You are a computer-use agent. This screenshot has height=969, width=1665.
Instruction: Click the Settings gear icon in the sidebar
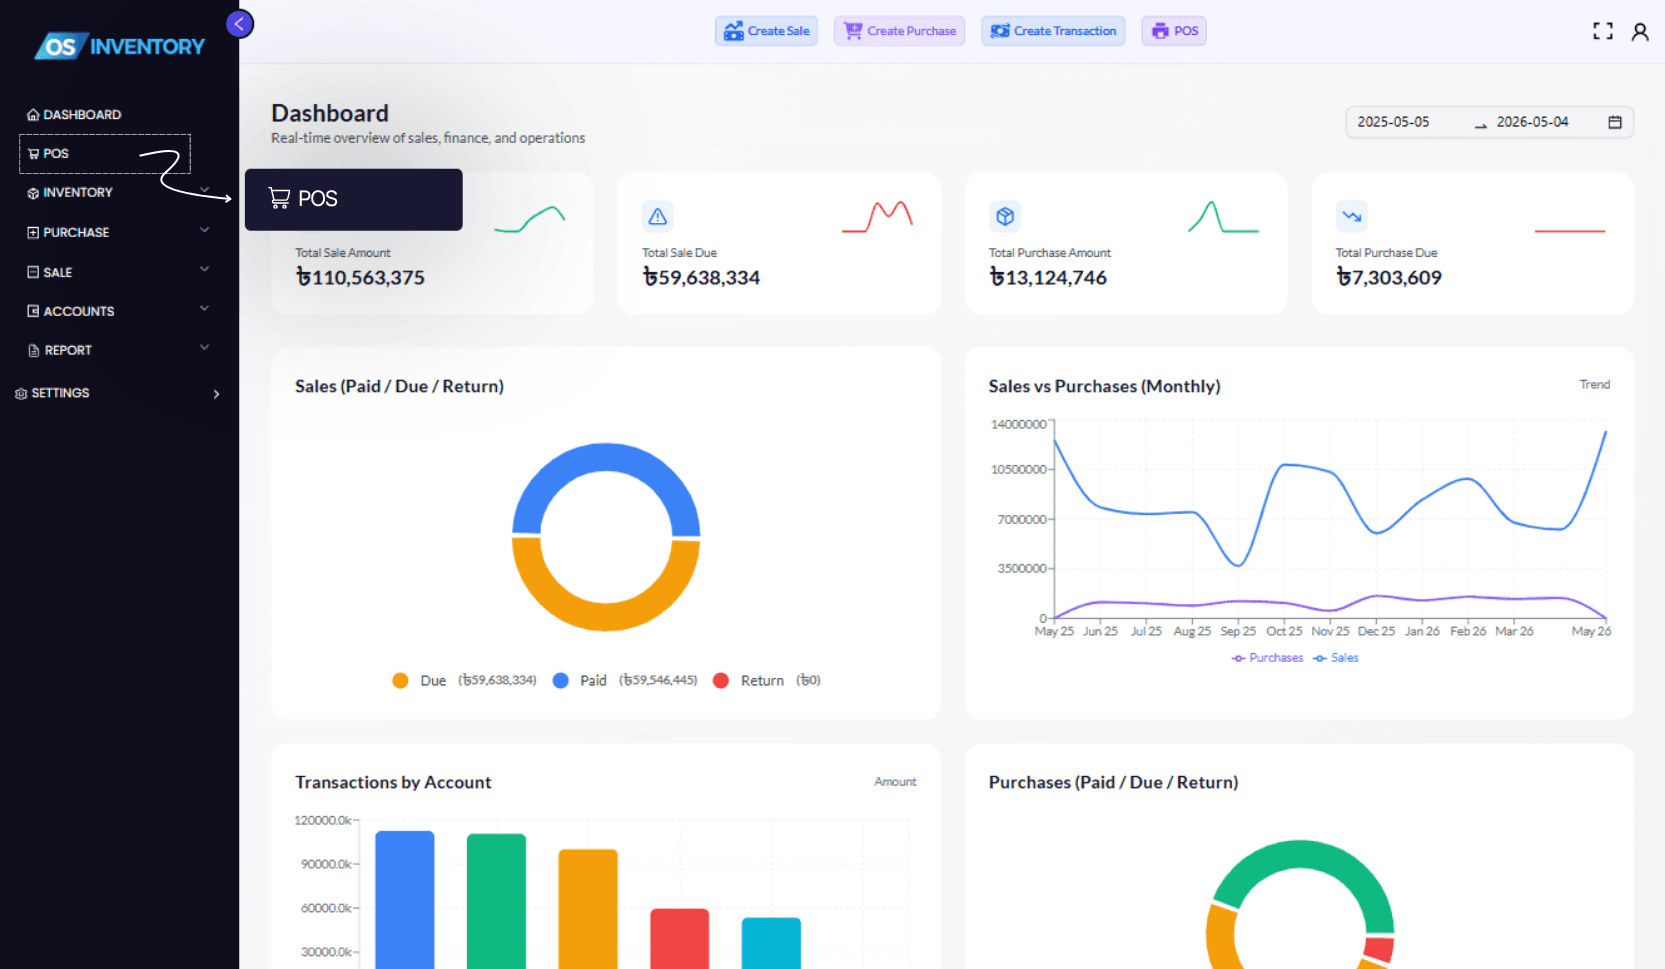(x=21, y=394)
